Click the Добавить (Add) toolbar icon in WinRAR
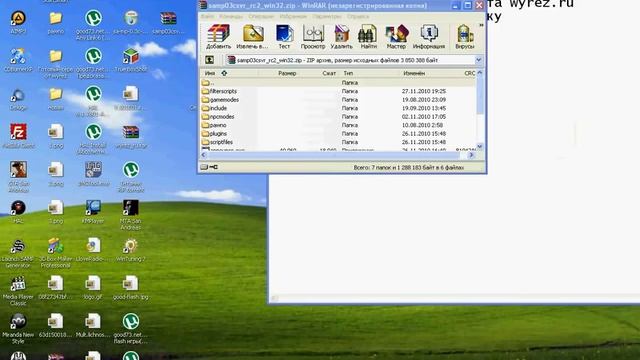Viewport: 640px width, 360px height. [x=218, y=37]
